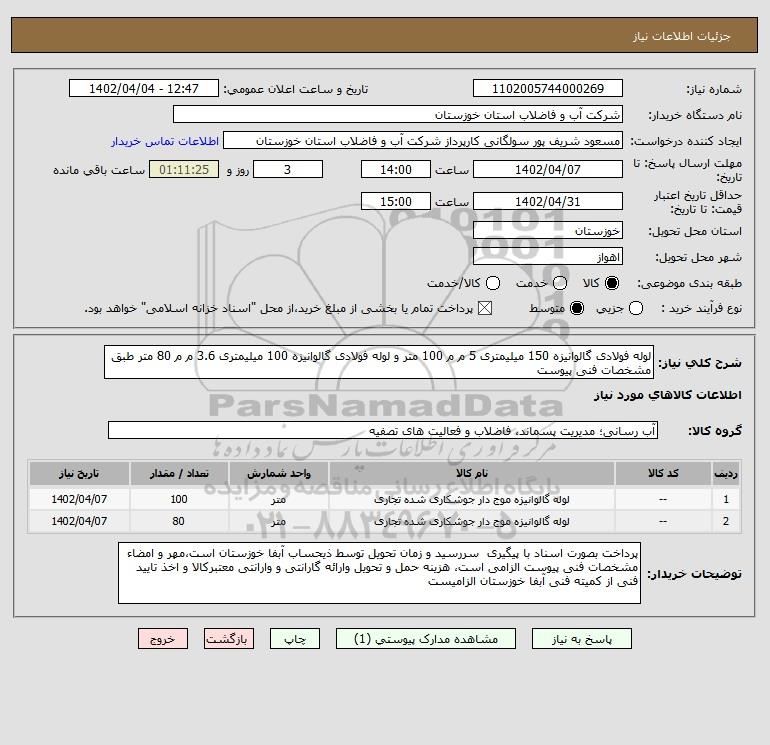Click row 2 product name cell
The height and width of the screenshot is (745, 770).
click(x=471, y=521)
